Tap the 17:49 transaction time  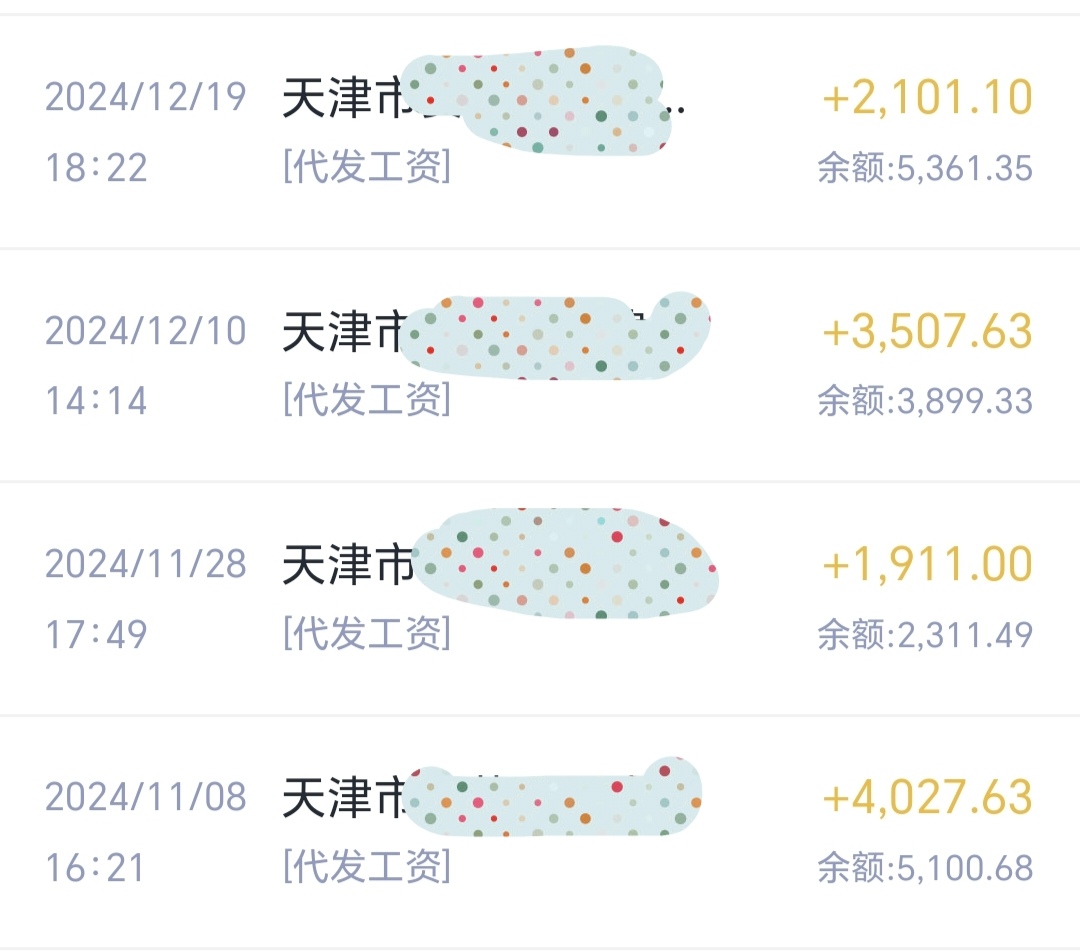pos(96,634)
